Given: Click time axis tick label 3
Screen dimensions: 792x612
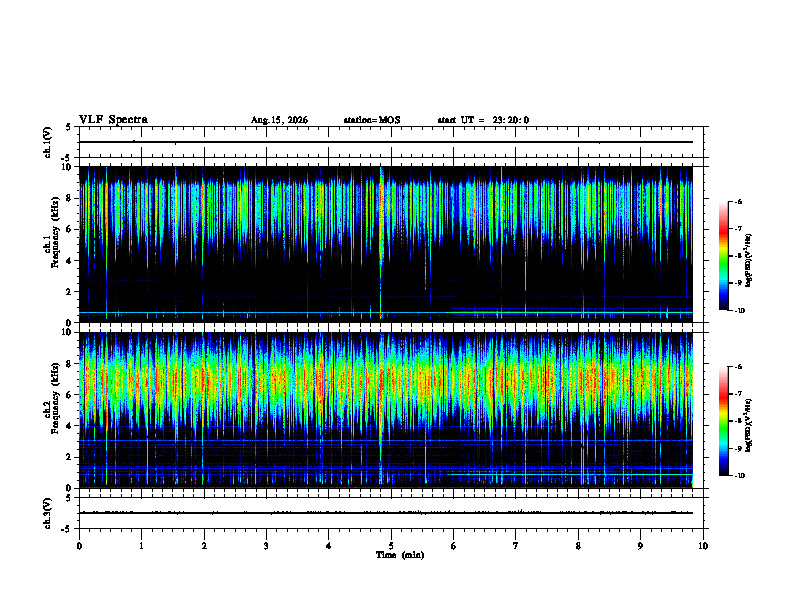Looking at the screenshot, I should coord(266,546).
